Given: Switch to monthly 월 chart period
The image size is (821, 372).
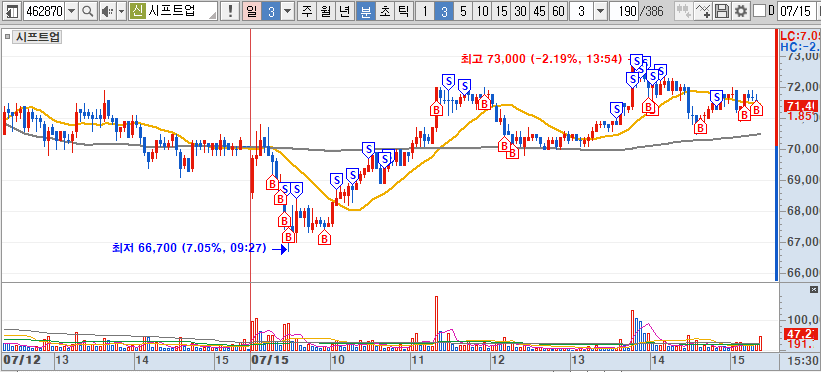Looking at the screenshot, I should (x=325, y=10).
